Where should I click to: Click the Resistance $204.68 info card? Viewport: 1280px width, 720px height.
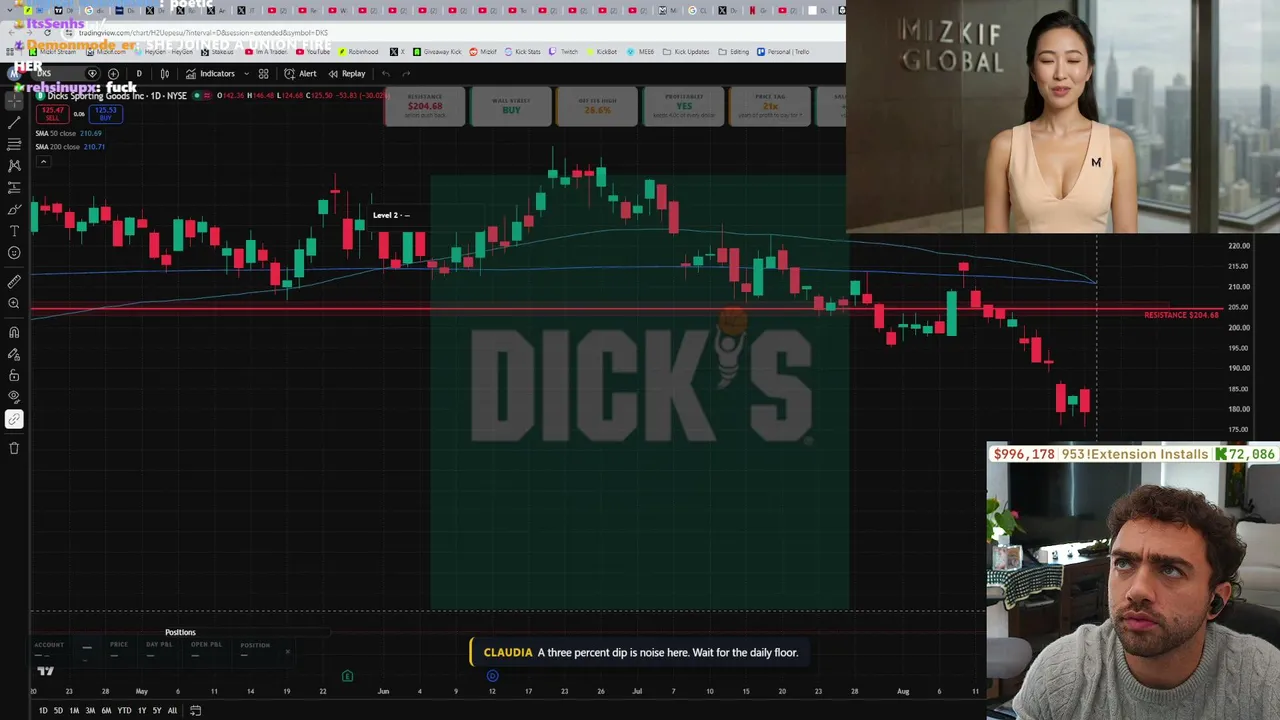pyautogui.click(x=425, y=106)
